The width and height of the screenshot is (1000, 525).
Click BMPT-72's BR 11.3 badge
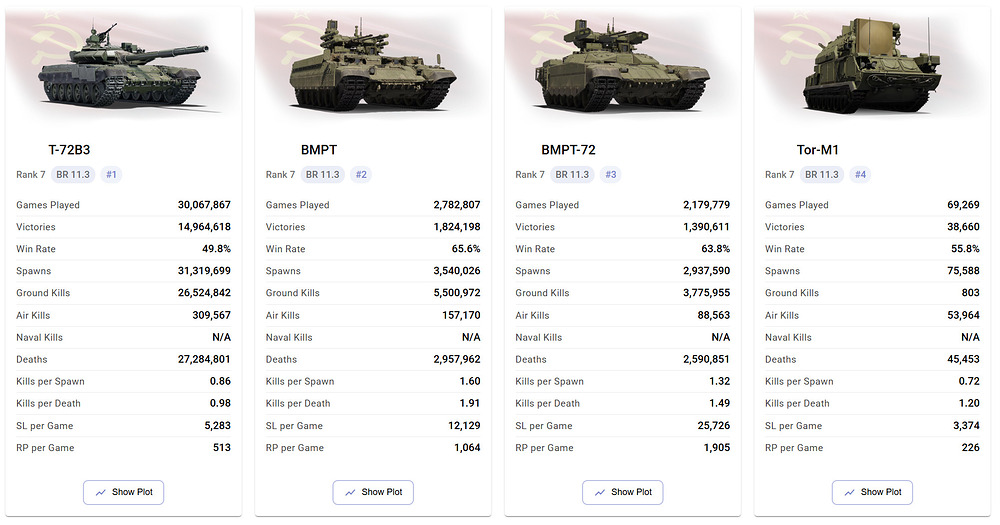pos(572,175)
